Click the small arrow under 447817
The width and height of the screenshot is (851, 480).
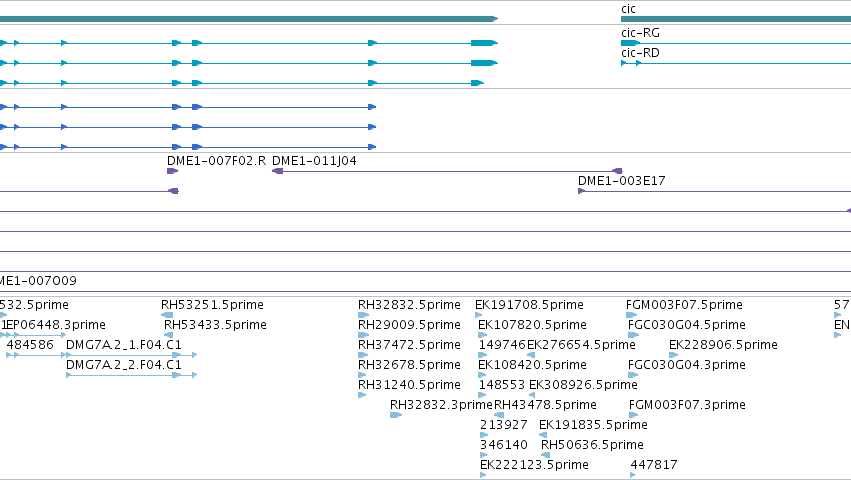[633, 475]
